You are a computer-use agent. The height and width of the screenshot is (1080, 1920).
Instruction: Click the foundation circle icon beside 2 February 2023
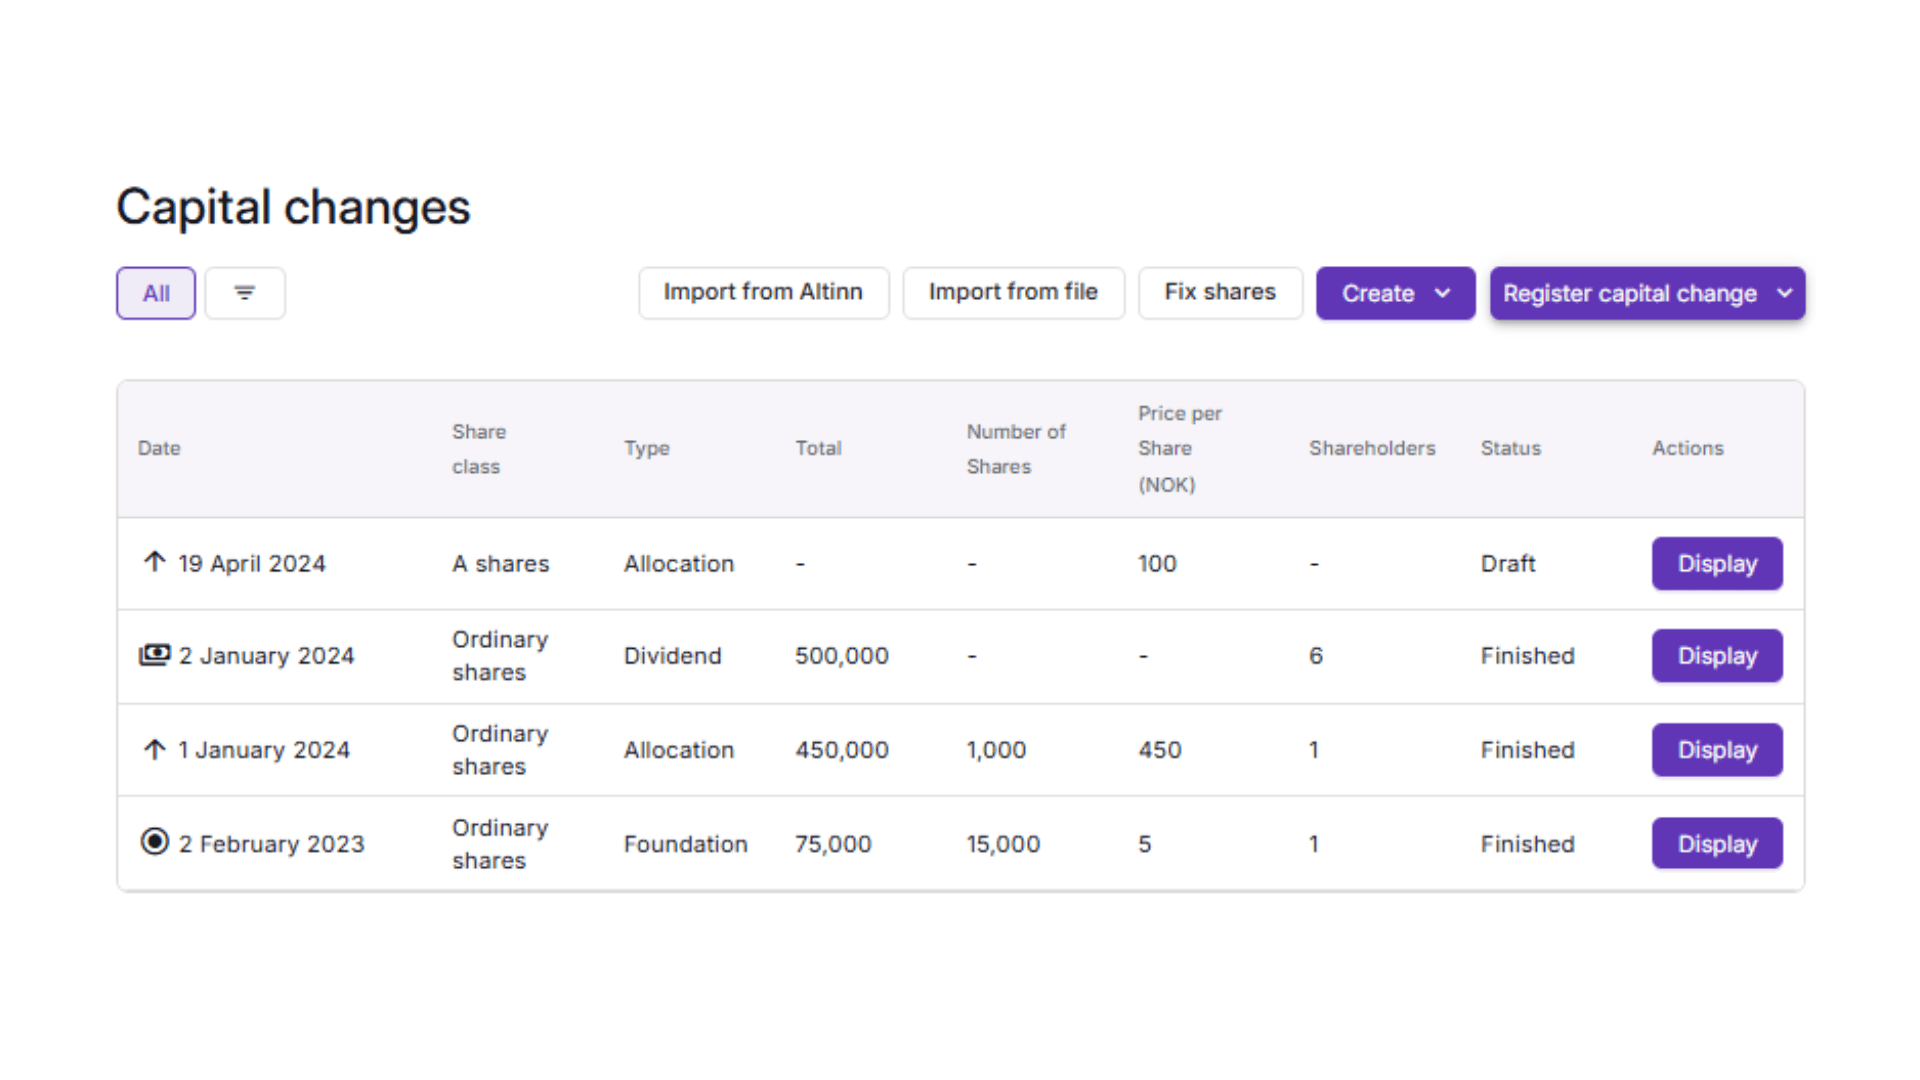coord(154,842)
